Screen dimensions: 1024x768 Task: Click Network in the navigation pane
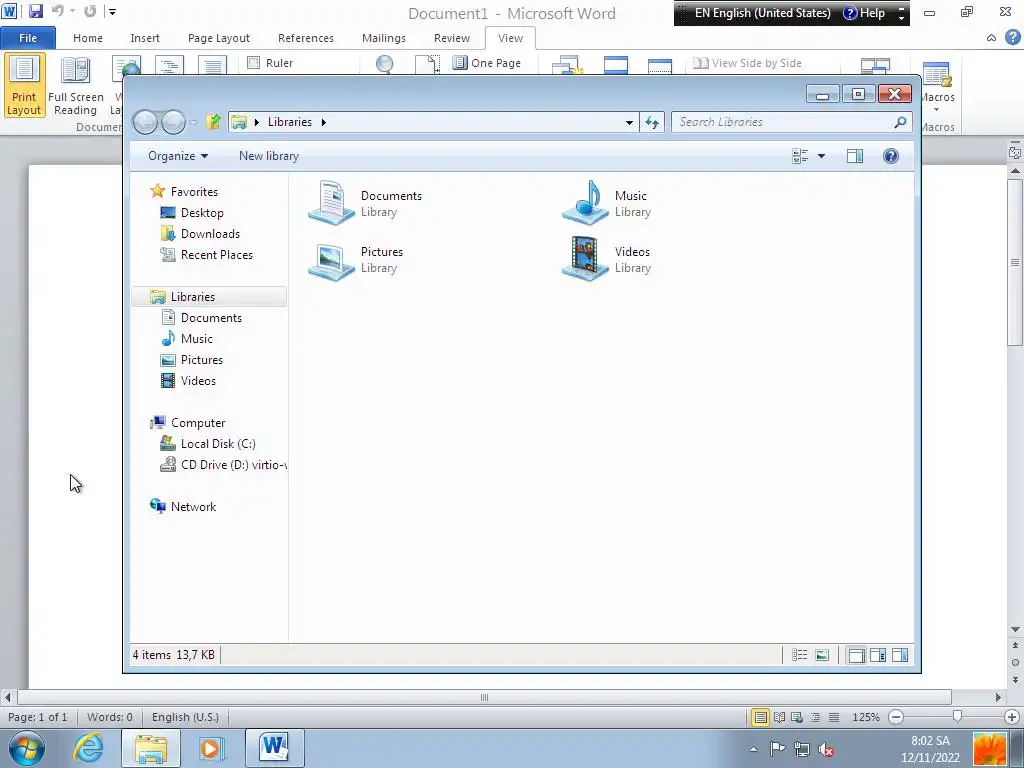(x=193, y=506)
